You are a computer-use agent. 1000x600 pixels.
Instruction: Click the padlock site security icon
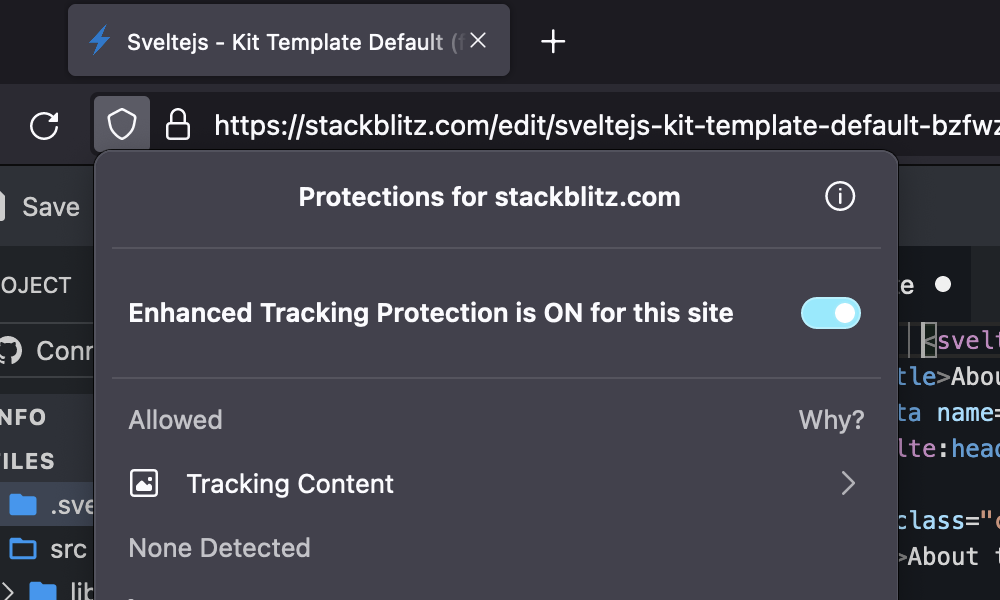177,124
